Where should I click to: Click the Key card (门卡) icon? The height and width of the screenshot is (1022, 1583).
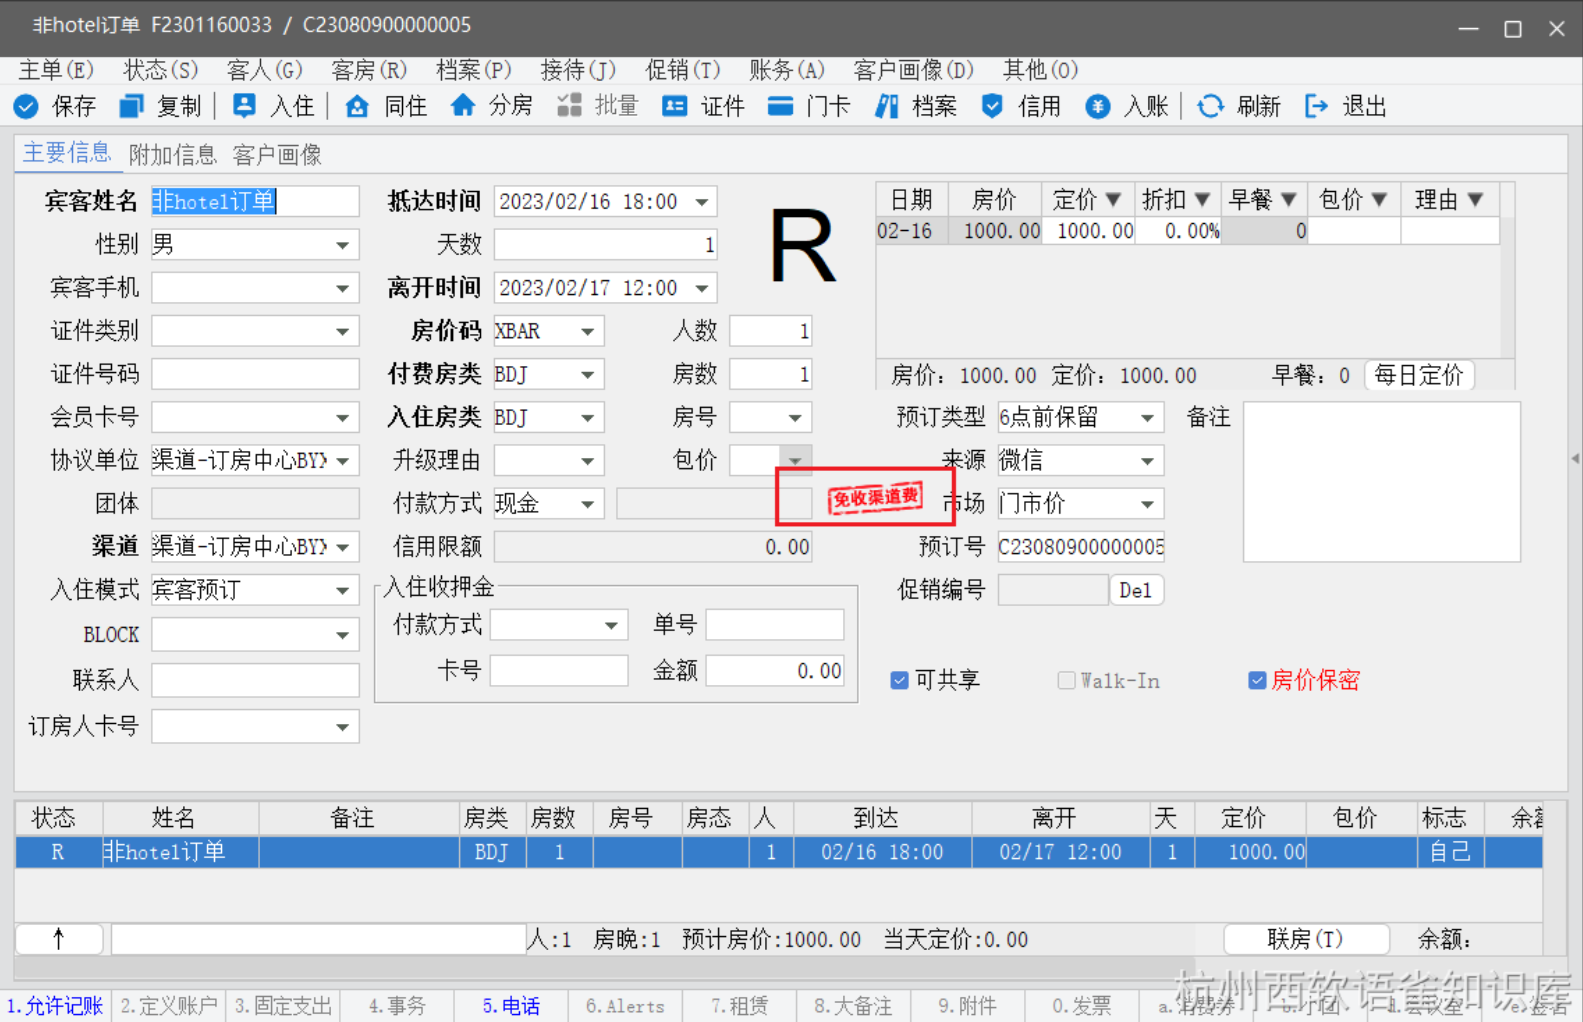tap(780, 106)
